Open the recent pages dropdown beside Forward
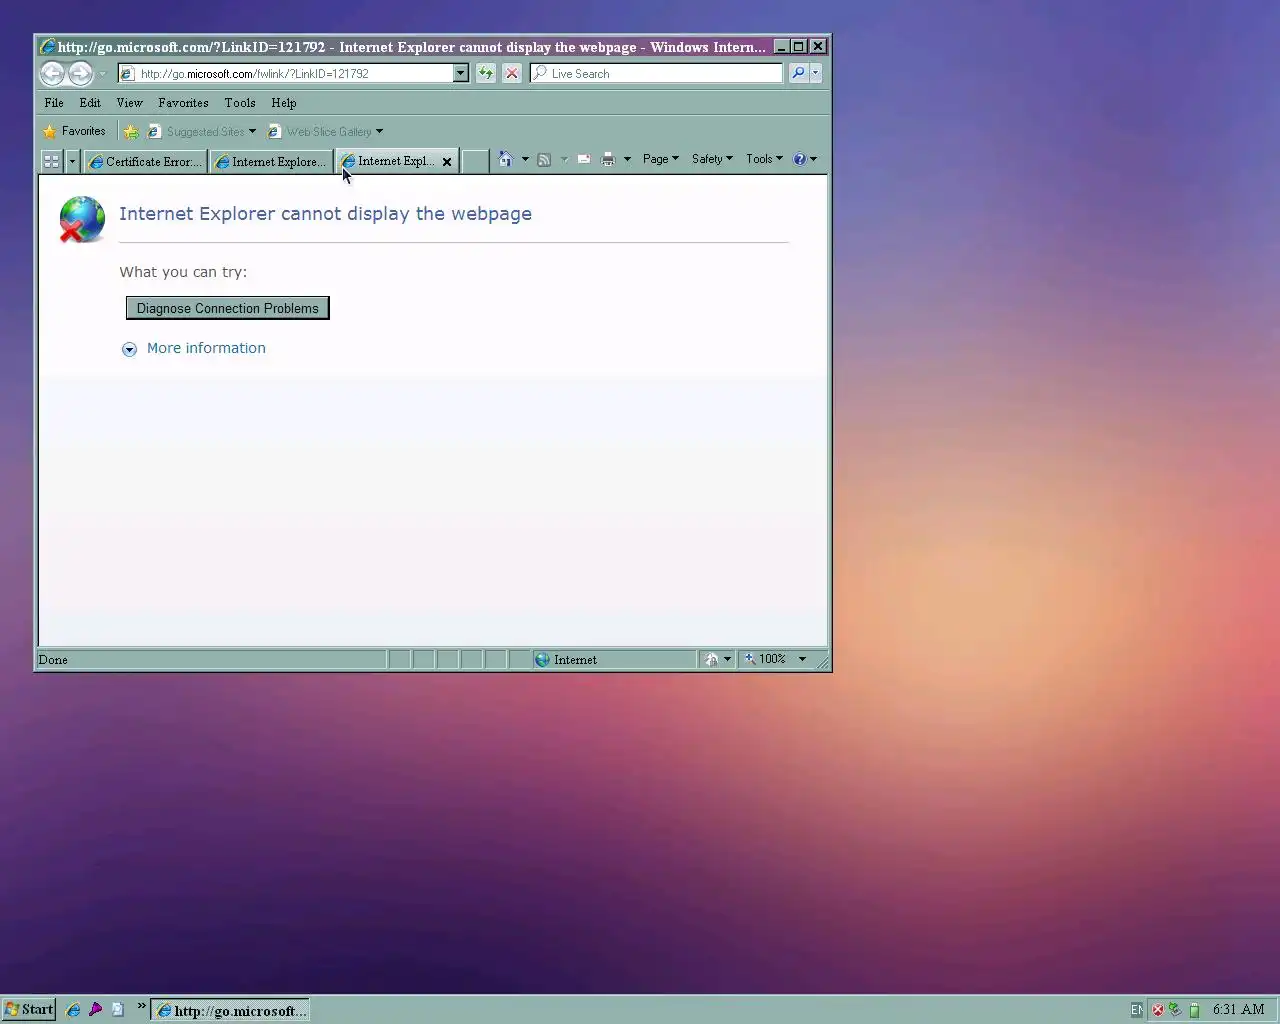This screenshot has width=1280, height=1024. tap(102, 74)
